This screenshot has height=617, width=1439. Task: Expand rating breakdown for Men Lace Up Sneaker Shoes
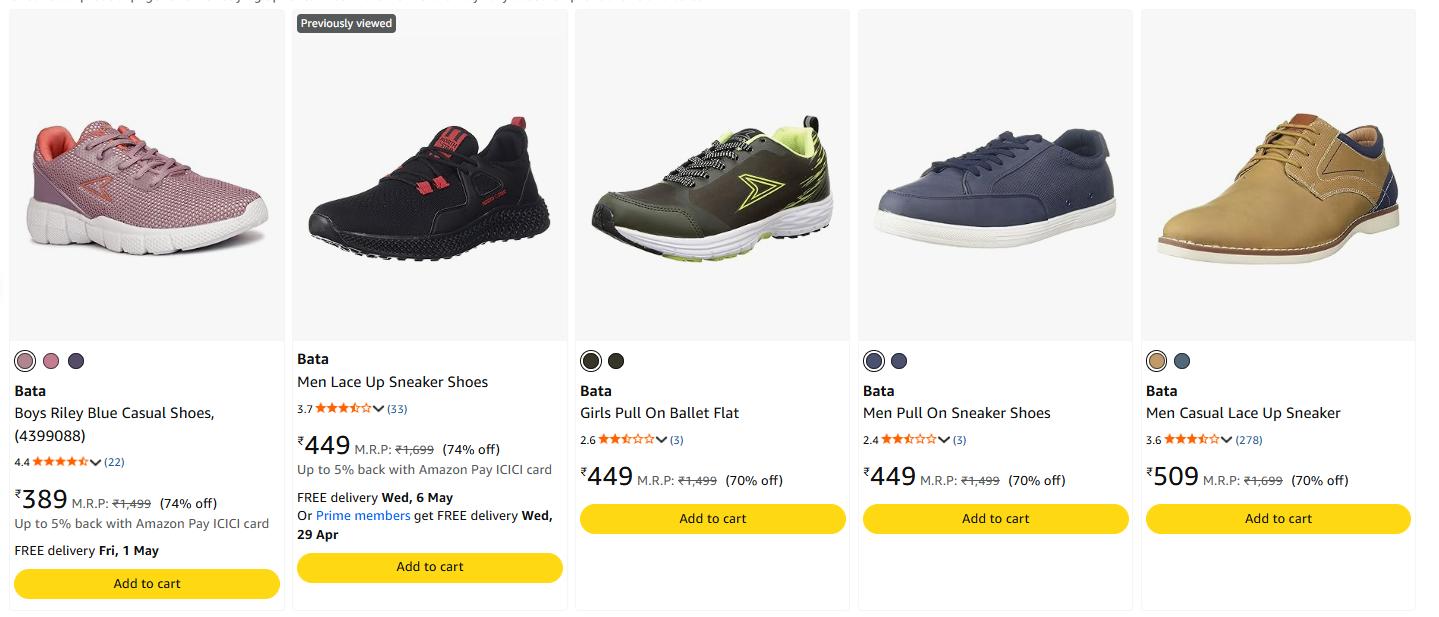point(379,409)
